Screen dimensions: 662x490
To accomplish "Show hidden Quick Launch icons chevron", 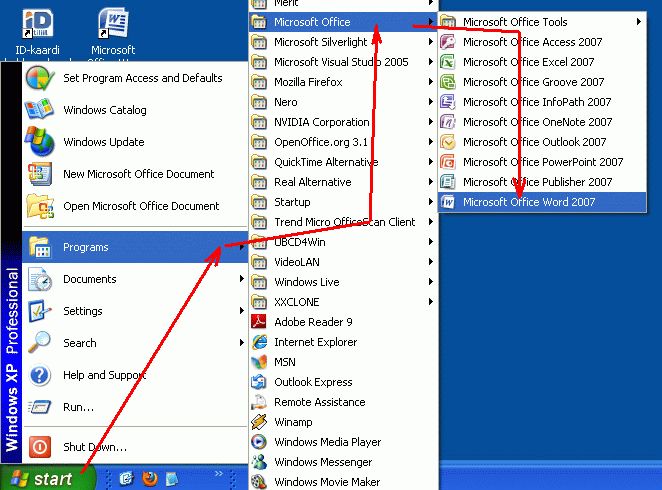I will tap(218, 473).
